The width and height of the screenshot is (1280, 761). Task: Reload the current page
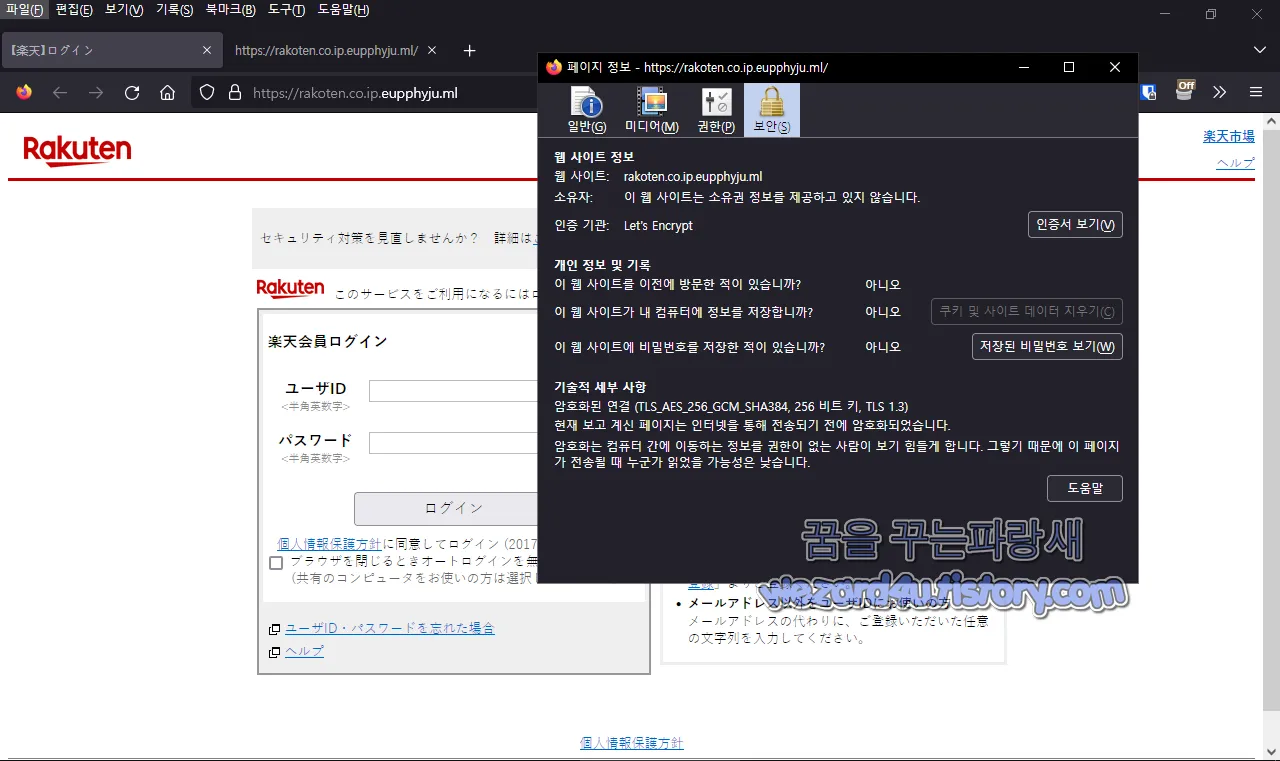pyautogui.click(x=132, y=92)
